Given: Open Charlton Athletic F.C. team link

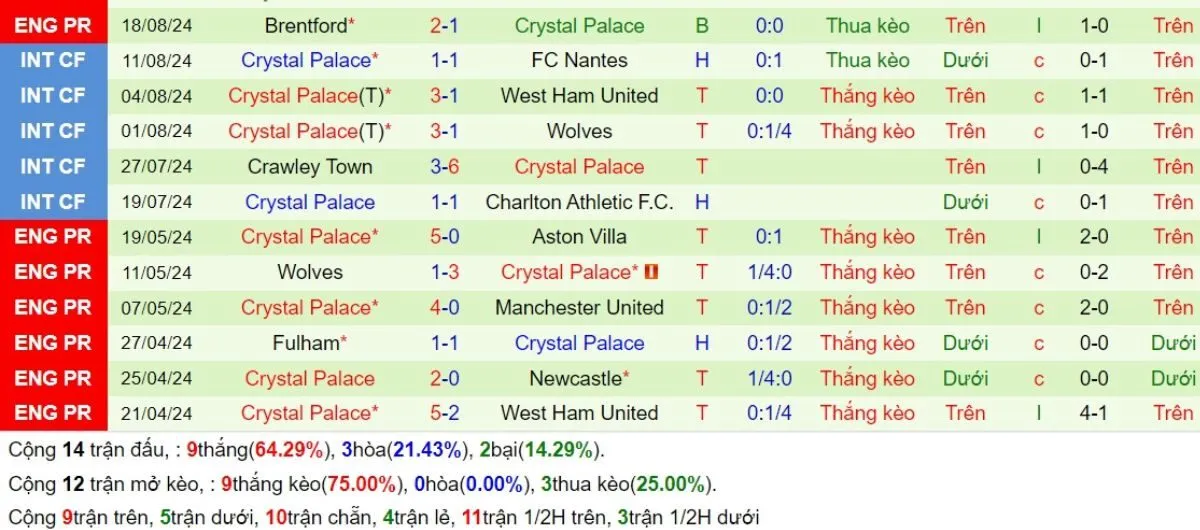Looking at the screenshot, I should click(579, 202).
